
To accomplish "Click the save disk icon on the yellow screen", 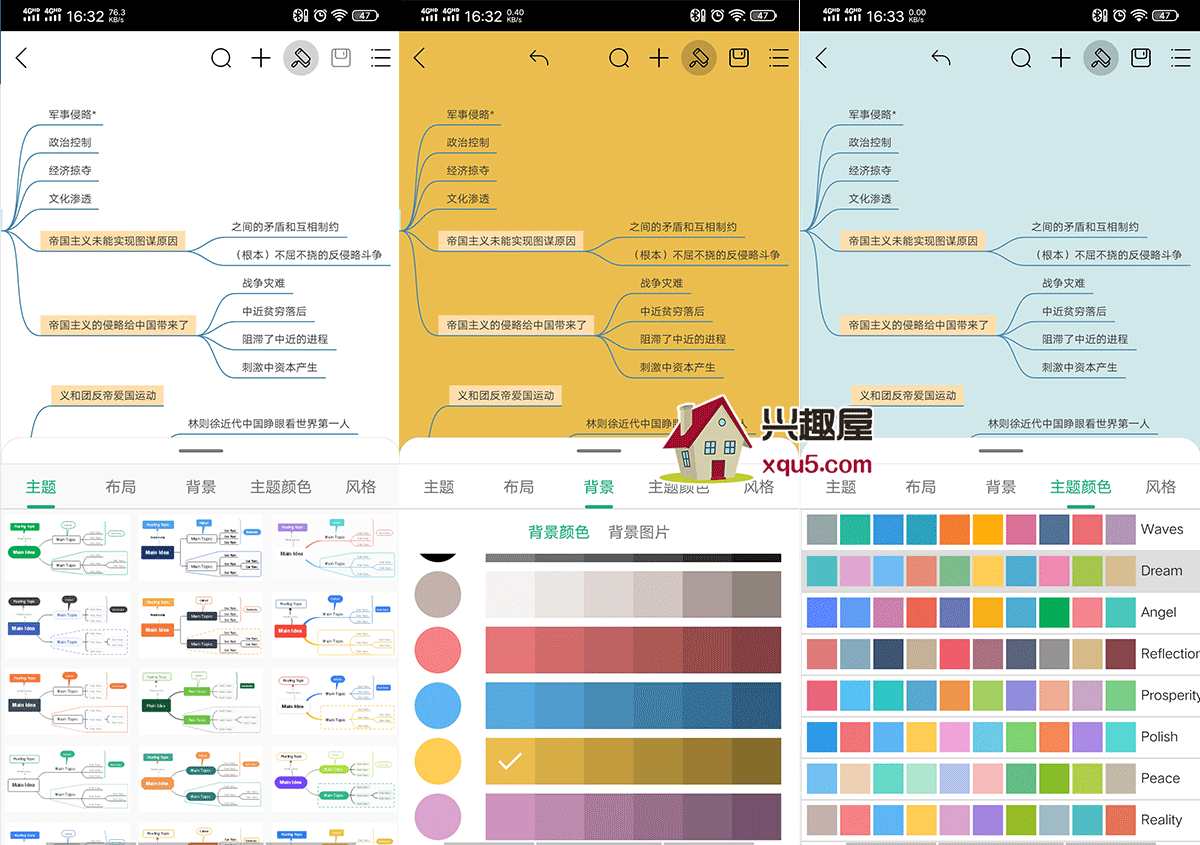I will [x=739, y=58].
